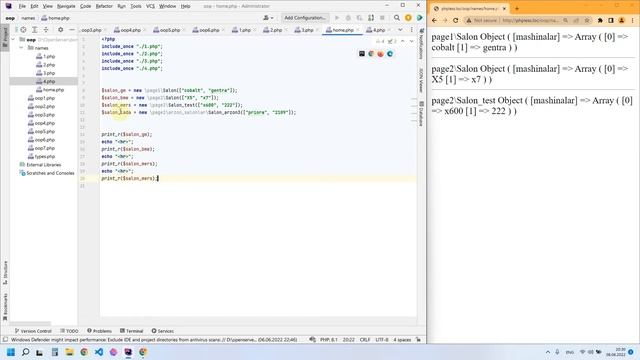
Task: Click the orange IDE updates icon
Action: point(408,18)
